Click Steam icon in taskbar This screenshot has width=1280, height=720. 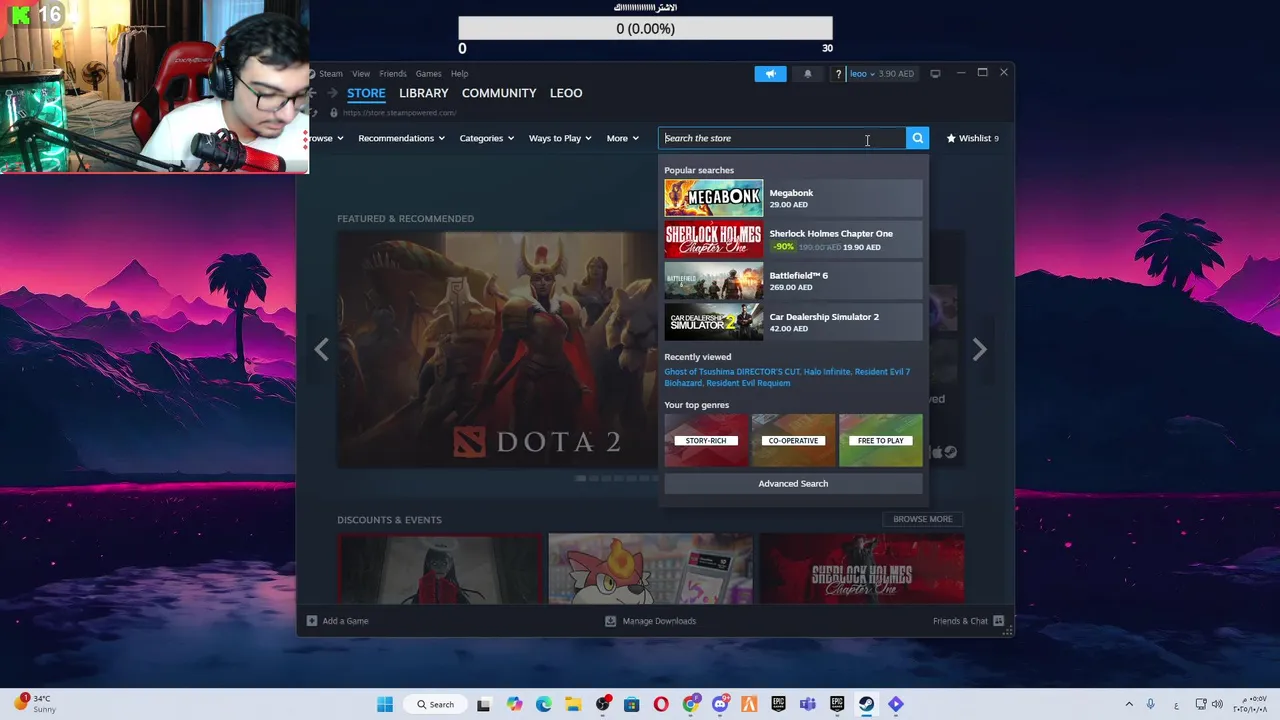866,704
